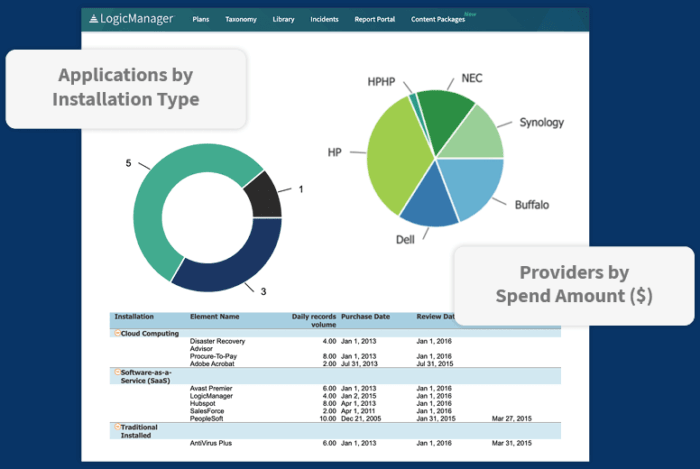Click the Jul 31, 2015 review date
Screen dimensions: 700x469
click(435, 364)
